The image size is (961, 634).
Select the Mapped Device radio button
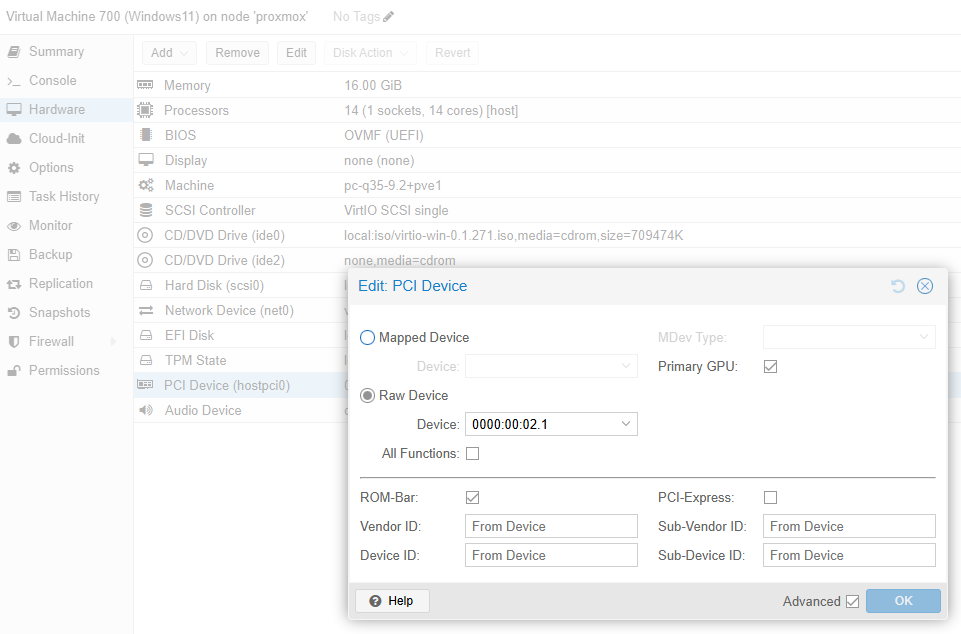pos(367,338)
